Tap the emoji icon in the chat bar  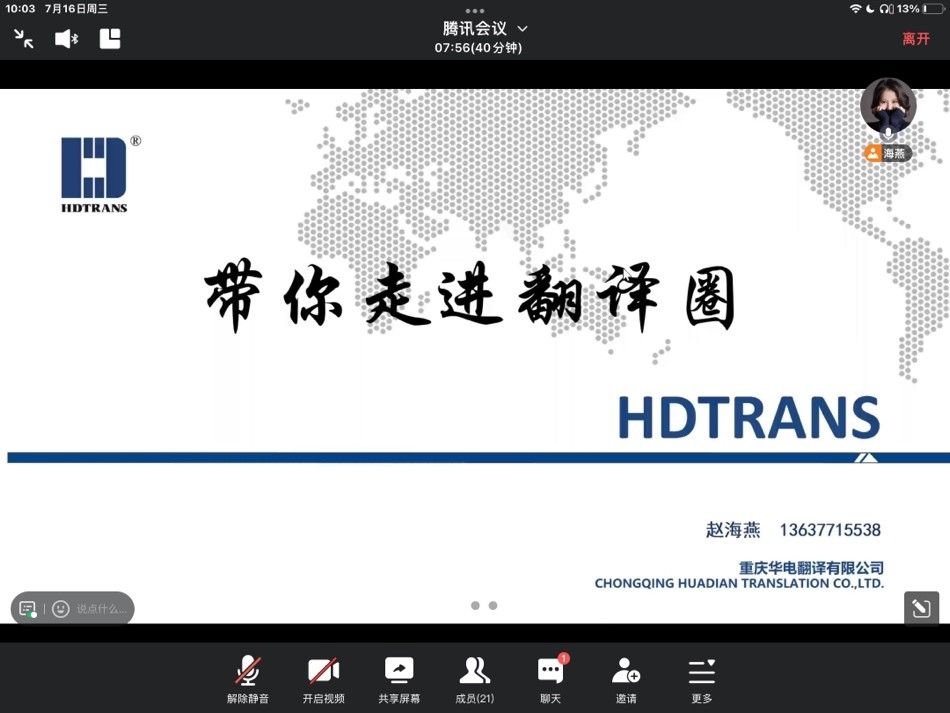[62, 608]
